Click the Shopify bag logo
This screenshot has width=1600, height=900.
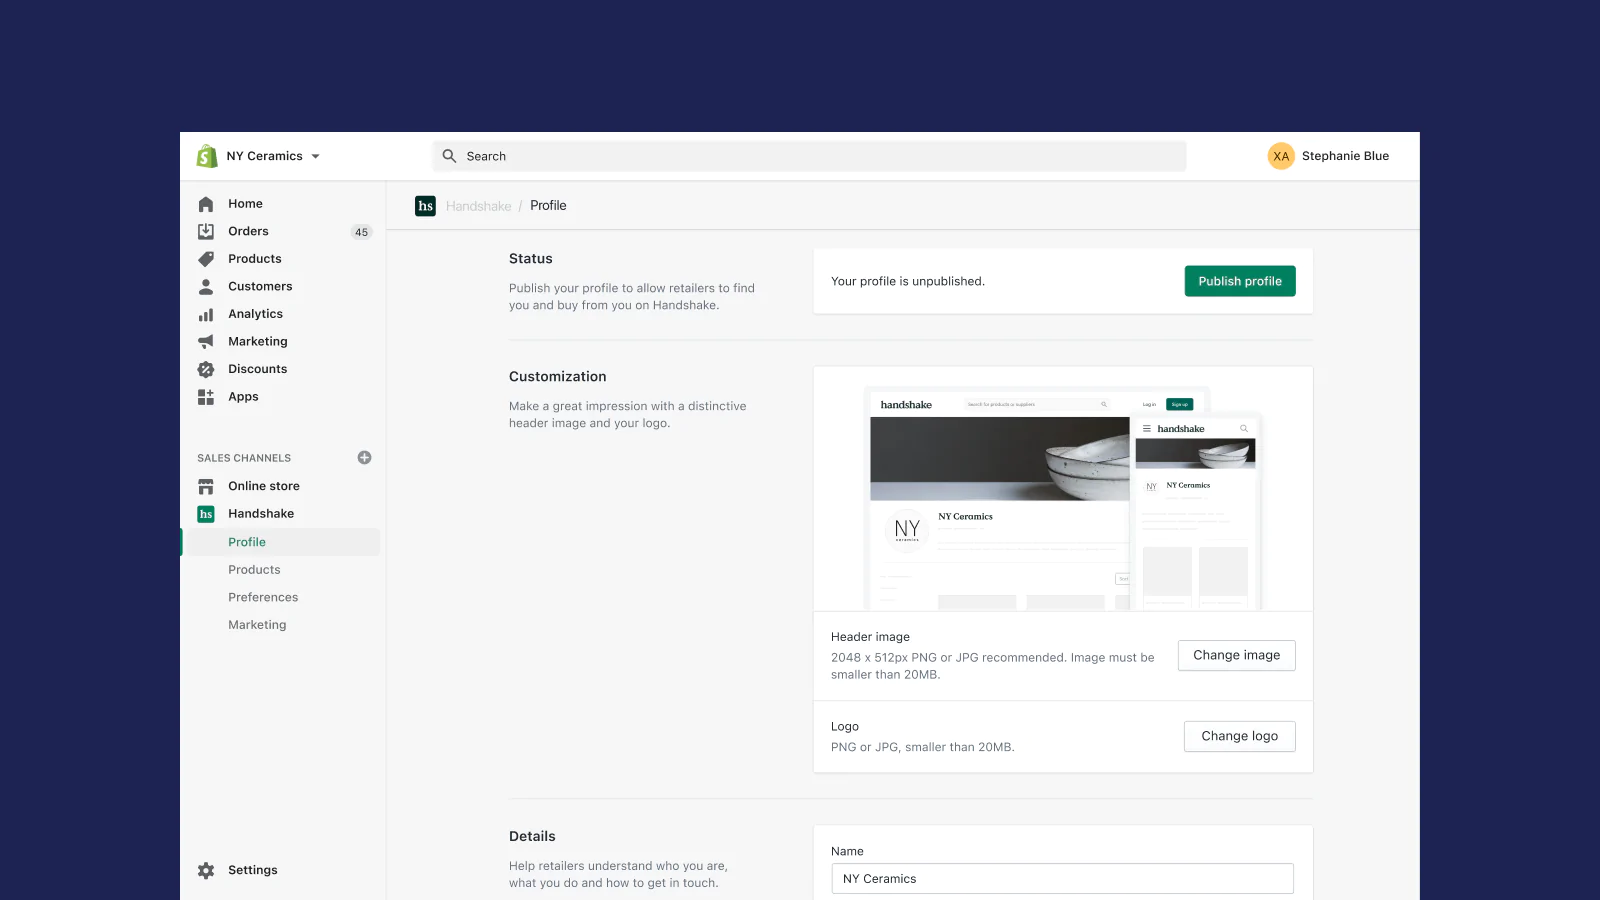[206, 155]
